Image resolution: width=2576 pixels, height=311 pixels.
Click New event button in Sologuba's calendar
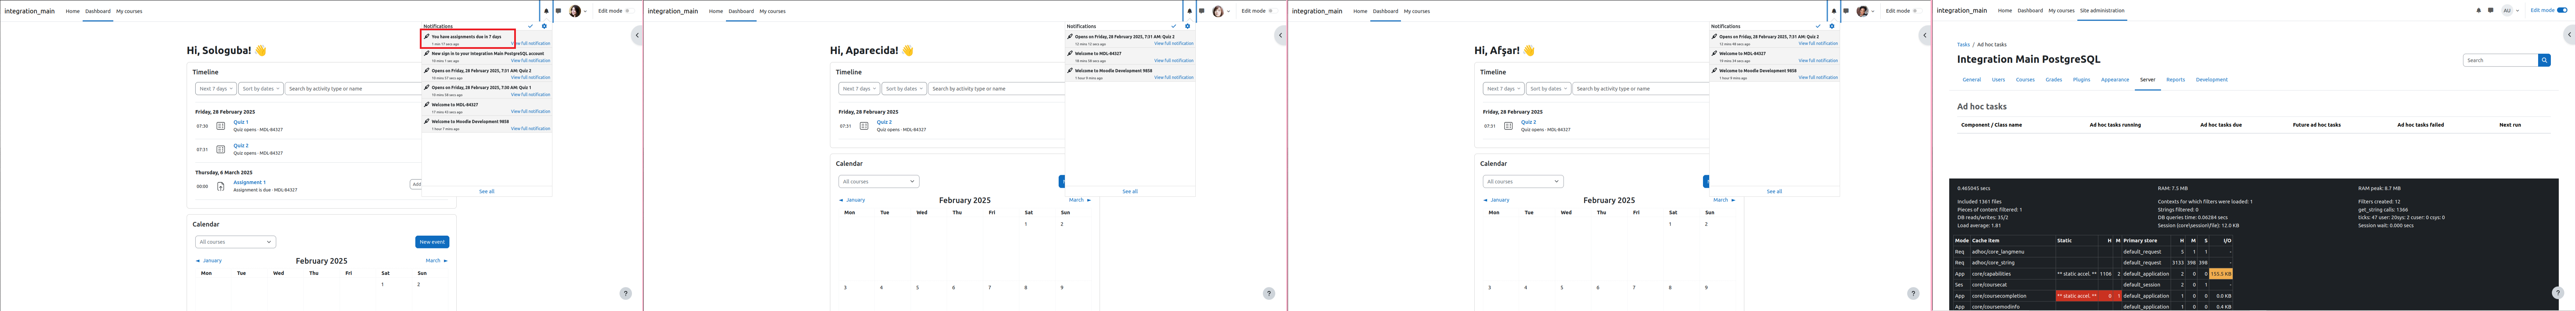tap(432, 242)
